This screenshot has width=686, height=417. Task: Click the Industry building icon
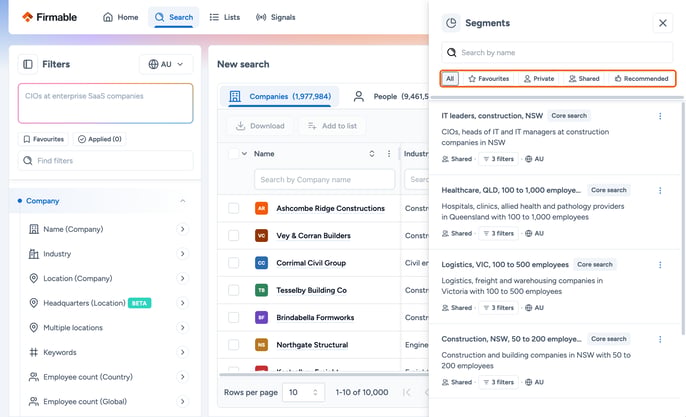(x=34, y=254)
